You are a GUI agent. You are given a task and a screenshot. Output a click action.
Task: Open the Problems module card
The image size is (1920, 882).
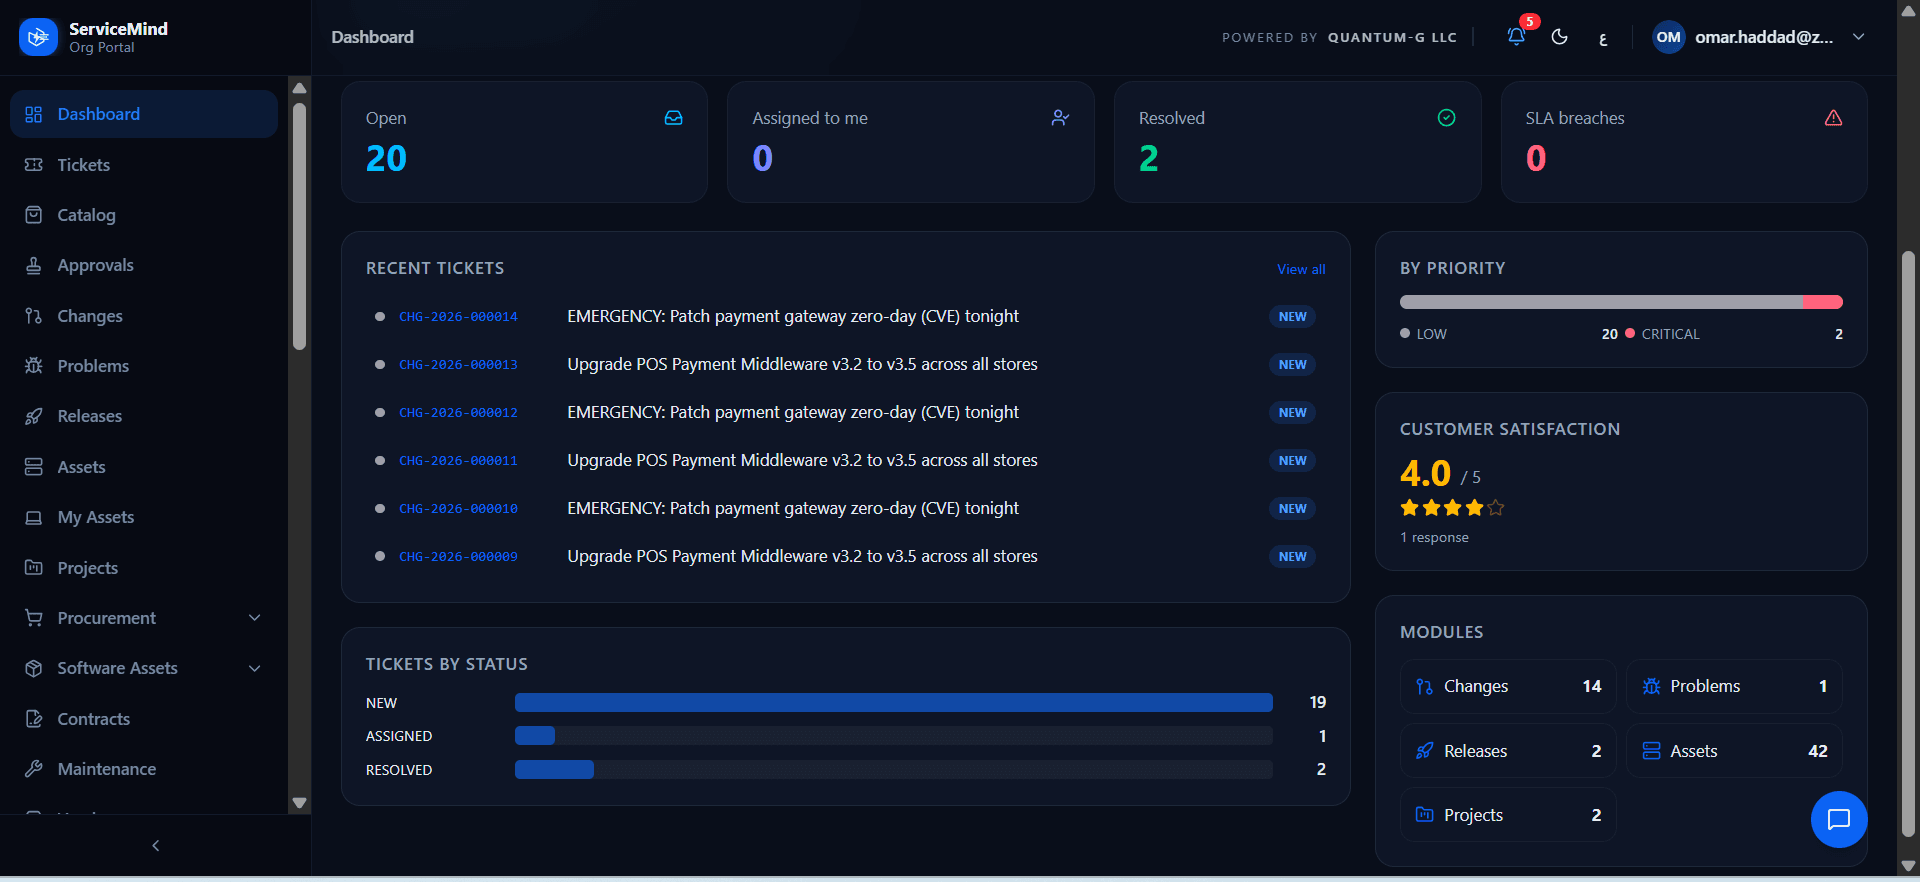tap(1734, 686)
